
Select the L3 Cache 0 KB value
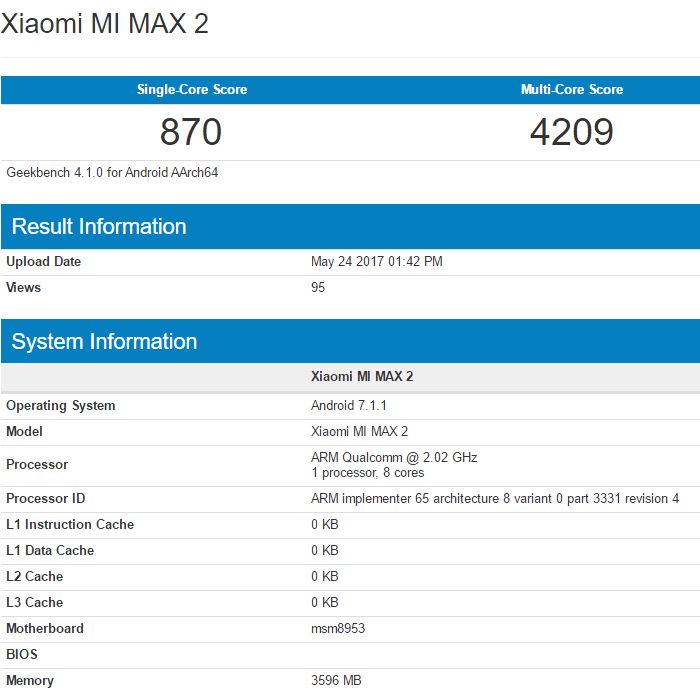(x=325, y=603)
